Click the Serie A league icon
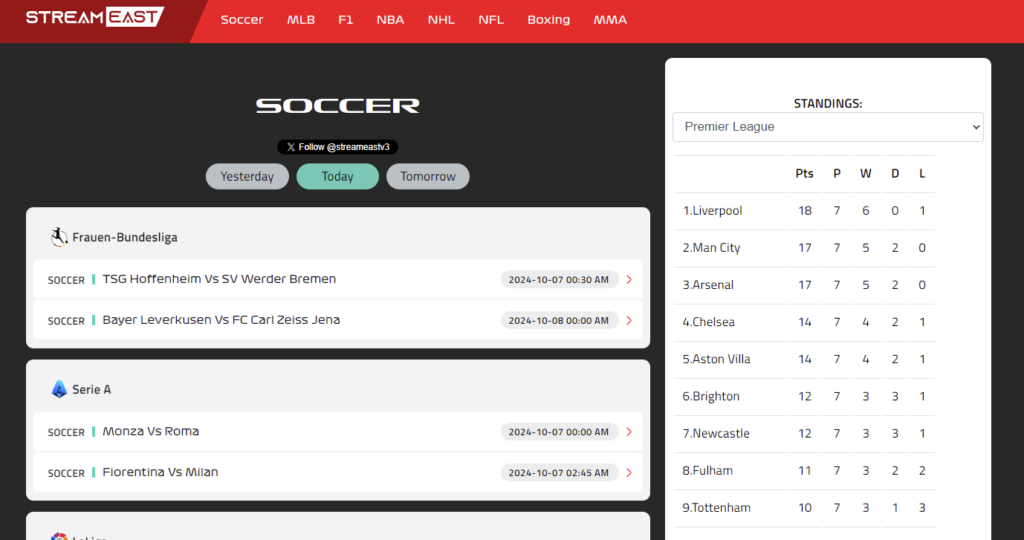The width and height of the screenshot is (1024, 540). click(x=59, y=389)
